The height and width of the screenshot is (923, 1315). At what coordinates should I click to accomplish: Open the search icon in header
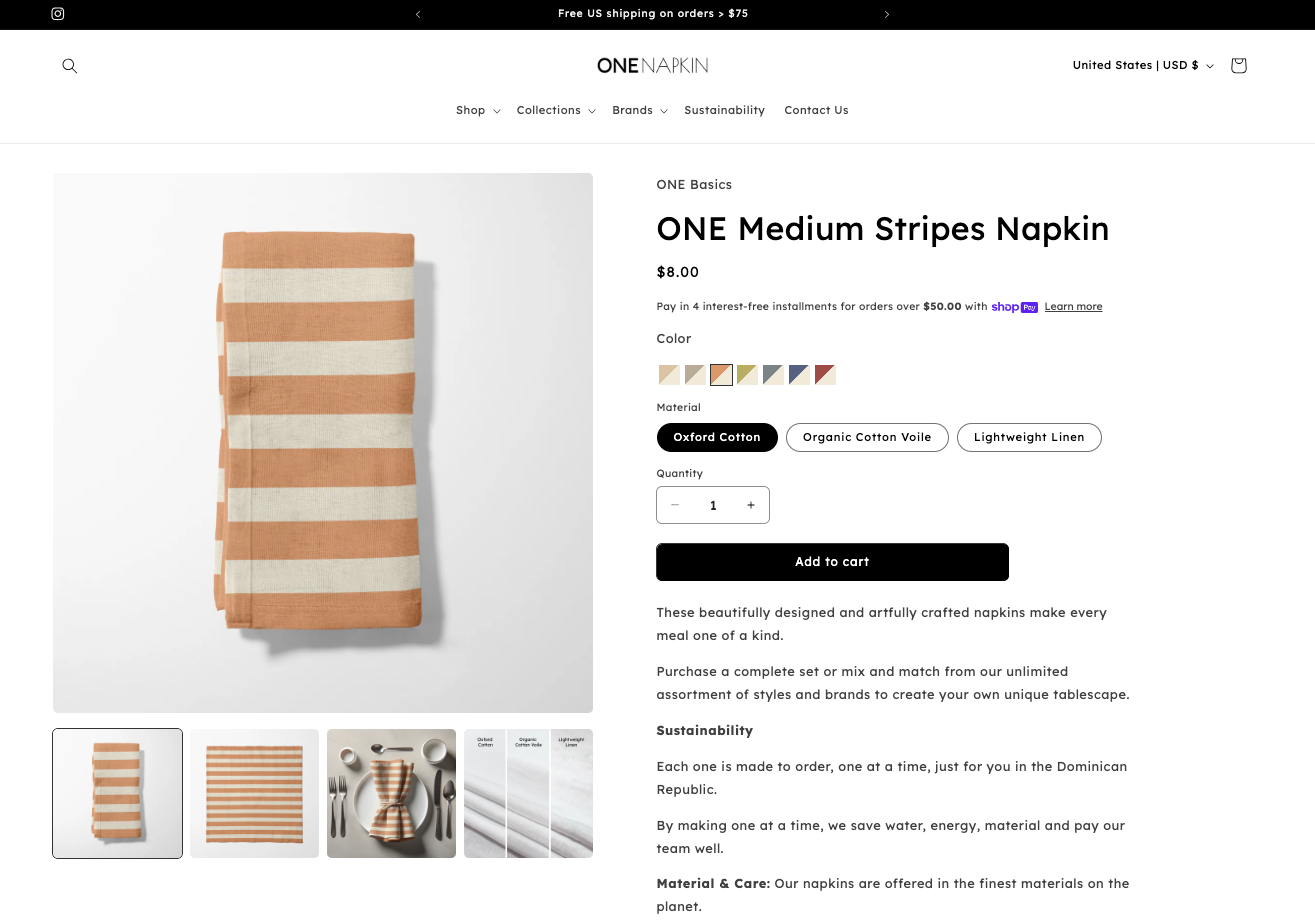click(x=69, y=66)
